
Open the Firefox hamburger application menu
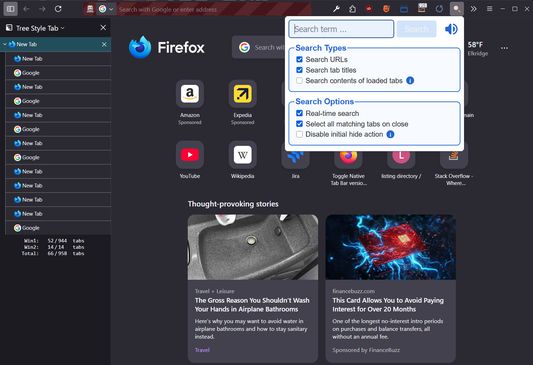pyautogui.click(x=489, y=9)
